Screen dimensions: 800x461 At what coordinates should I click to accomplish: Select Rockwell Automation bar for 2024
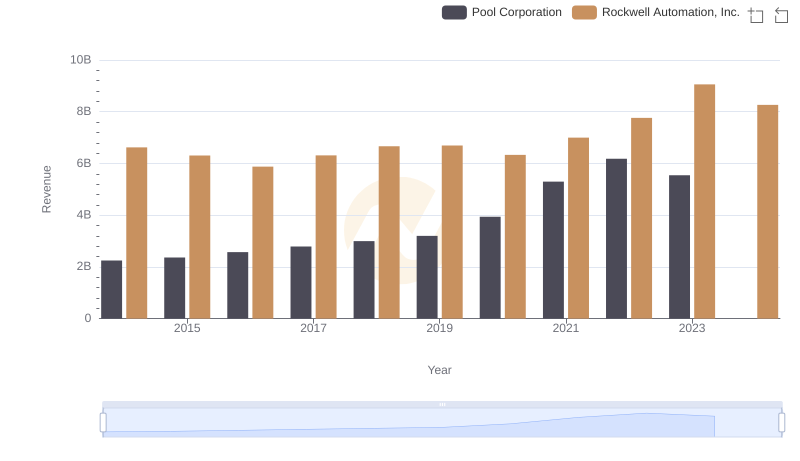pyautogui.click(x=767, y=212)
